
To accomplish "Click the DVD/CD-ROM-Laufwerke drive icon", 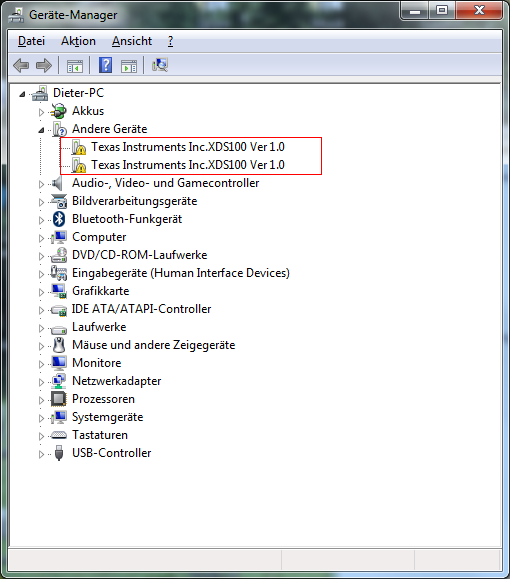I will (x=59, y=255).
